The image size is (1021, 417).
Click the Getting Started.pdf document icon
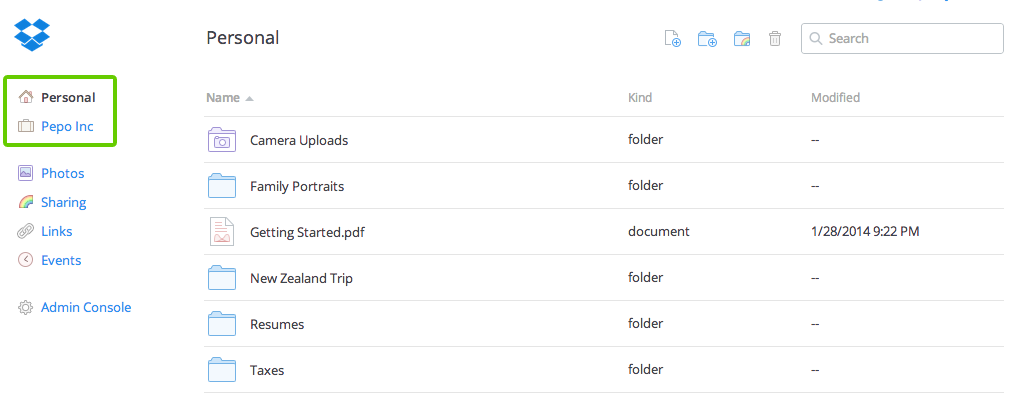point(222,231)
